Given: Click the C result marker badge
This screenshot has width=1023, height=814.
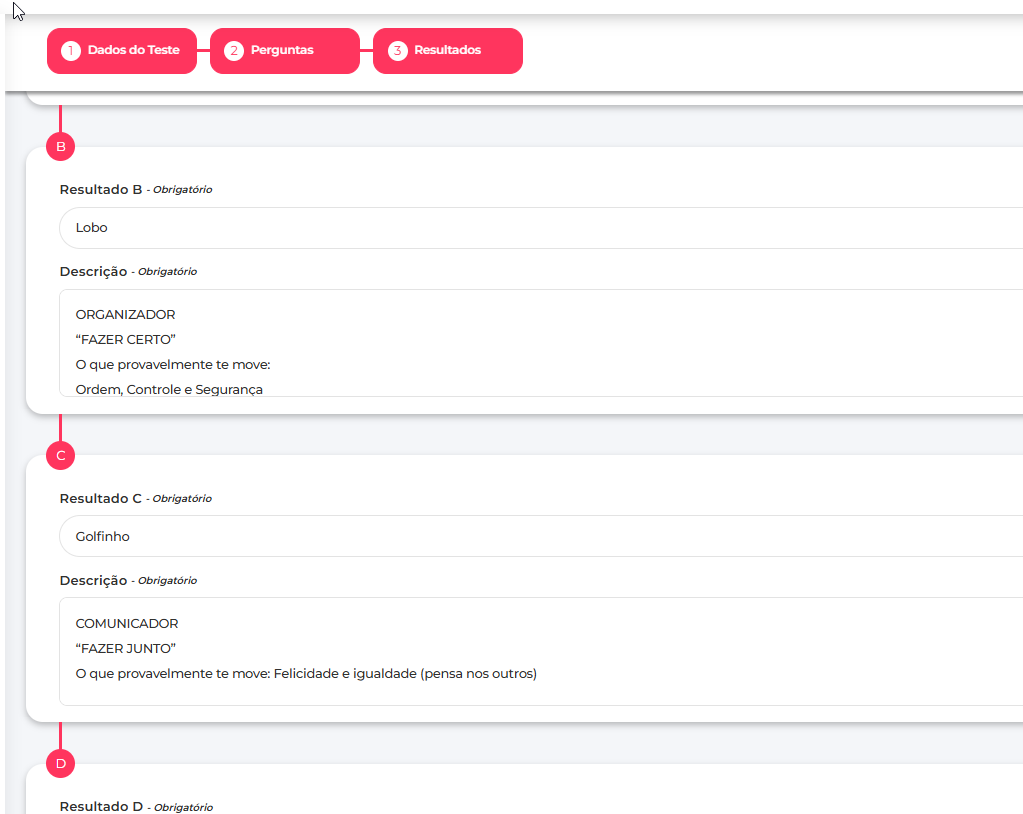Looking at the screenshot, I should click(x=60, y=456).
